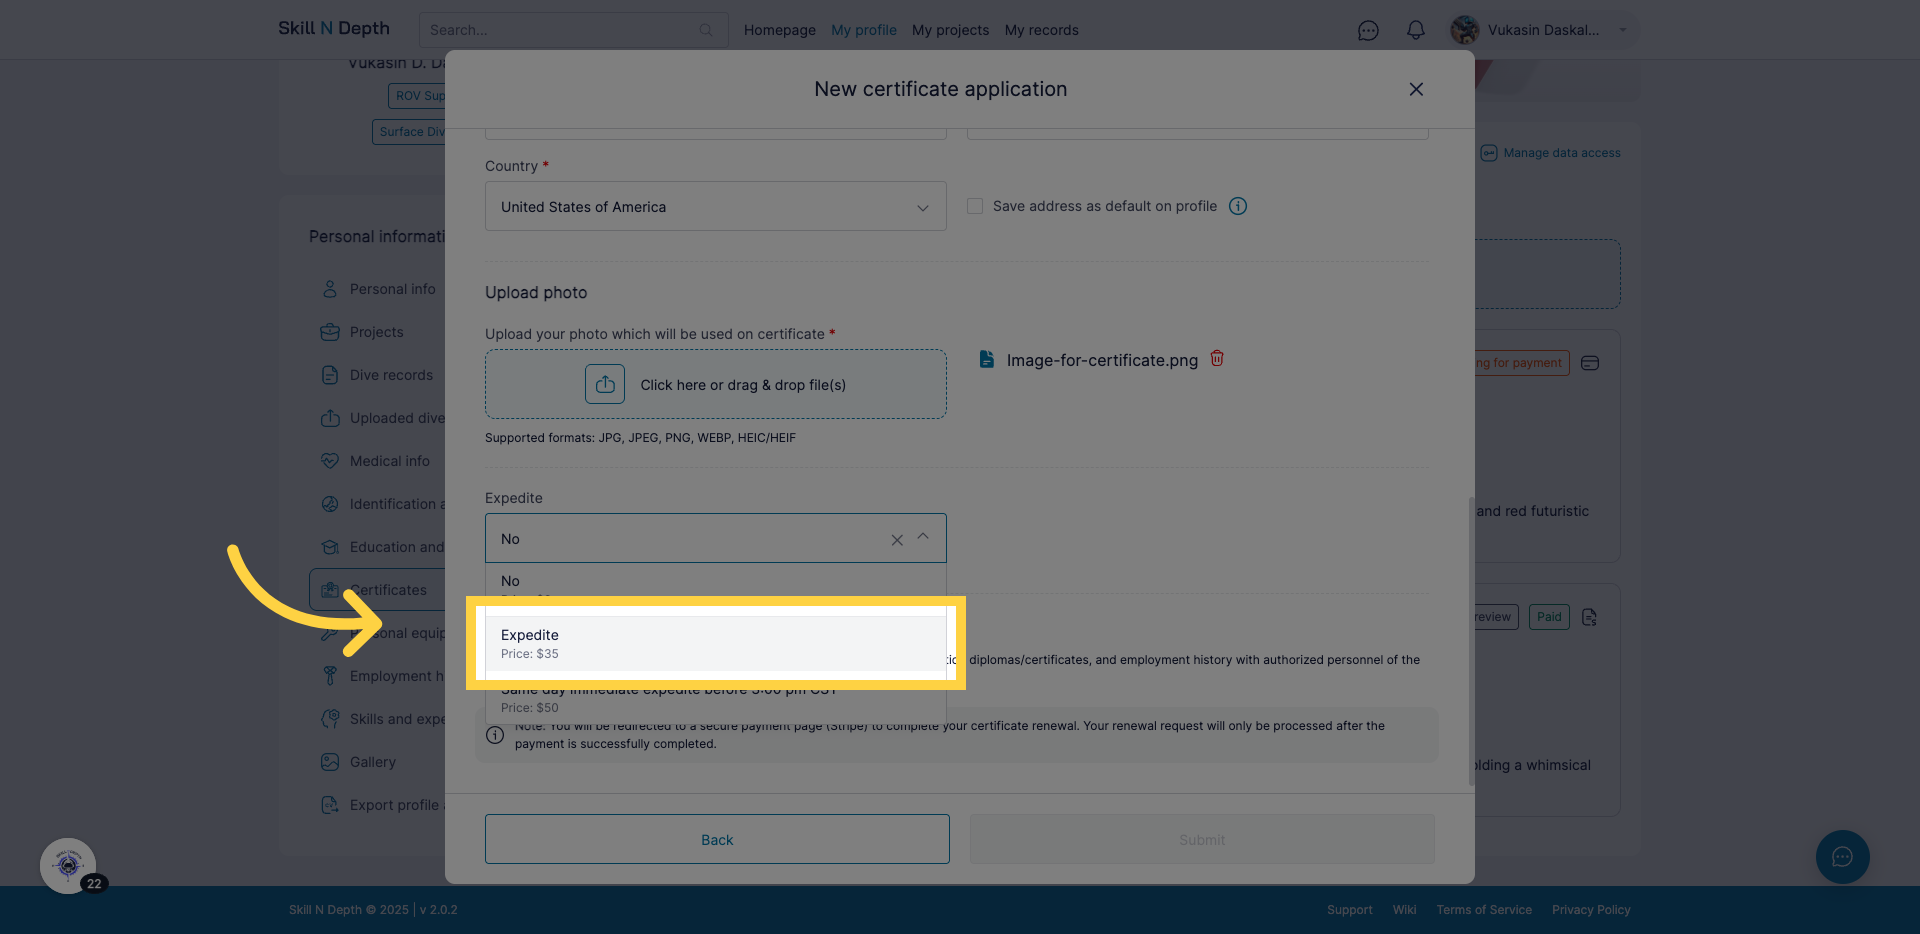
Task: Go to Homepage
Action: pos(780,30)
